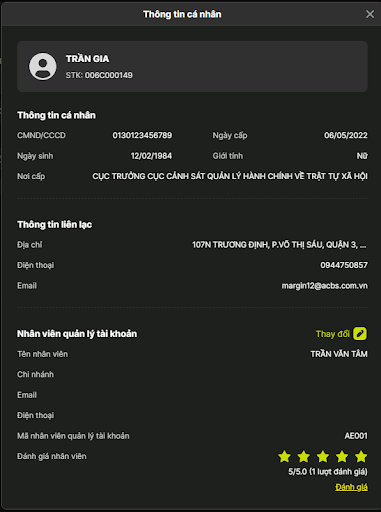Viewport: 381px width, 512px height.
Task: Click the 5/5.0 rating summary text
Action: coord(328,472)
